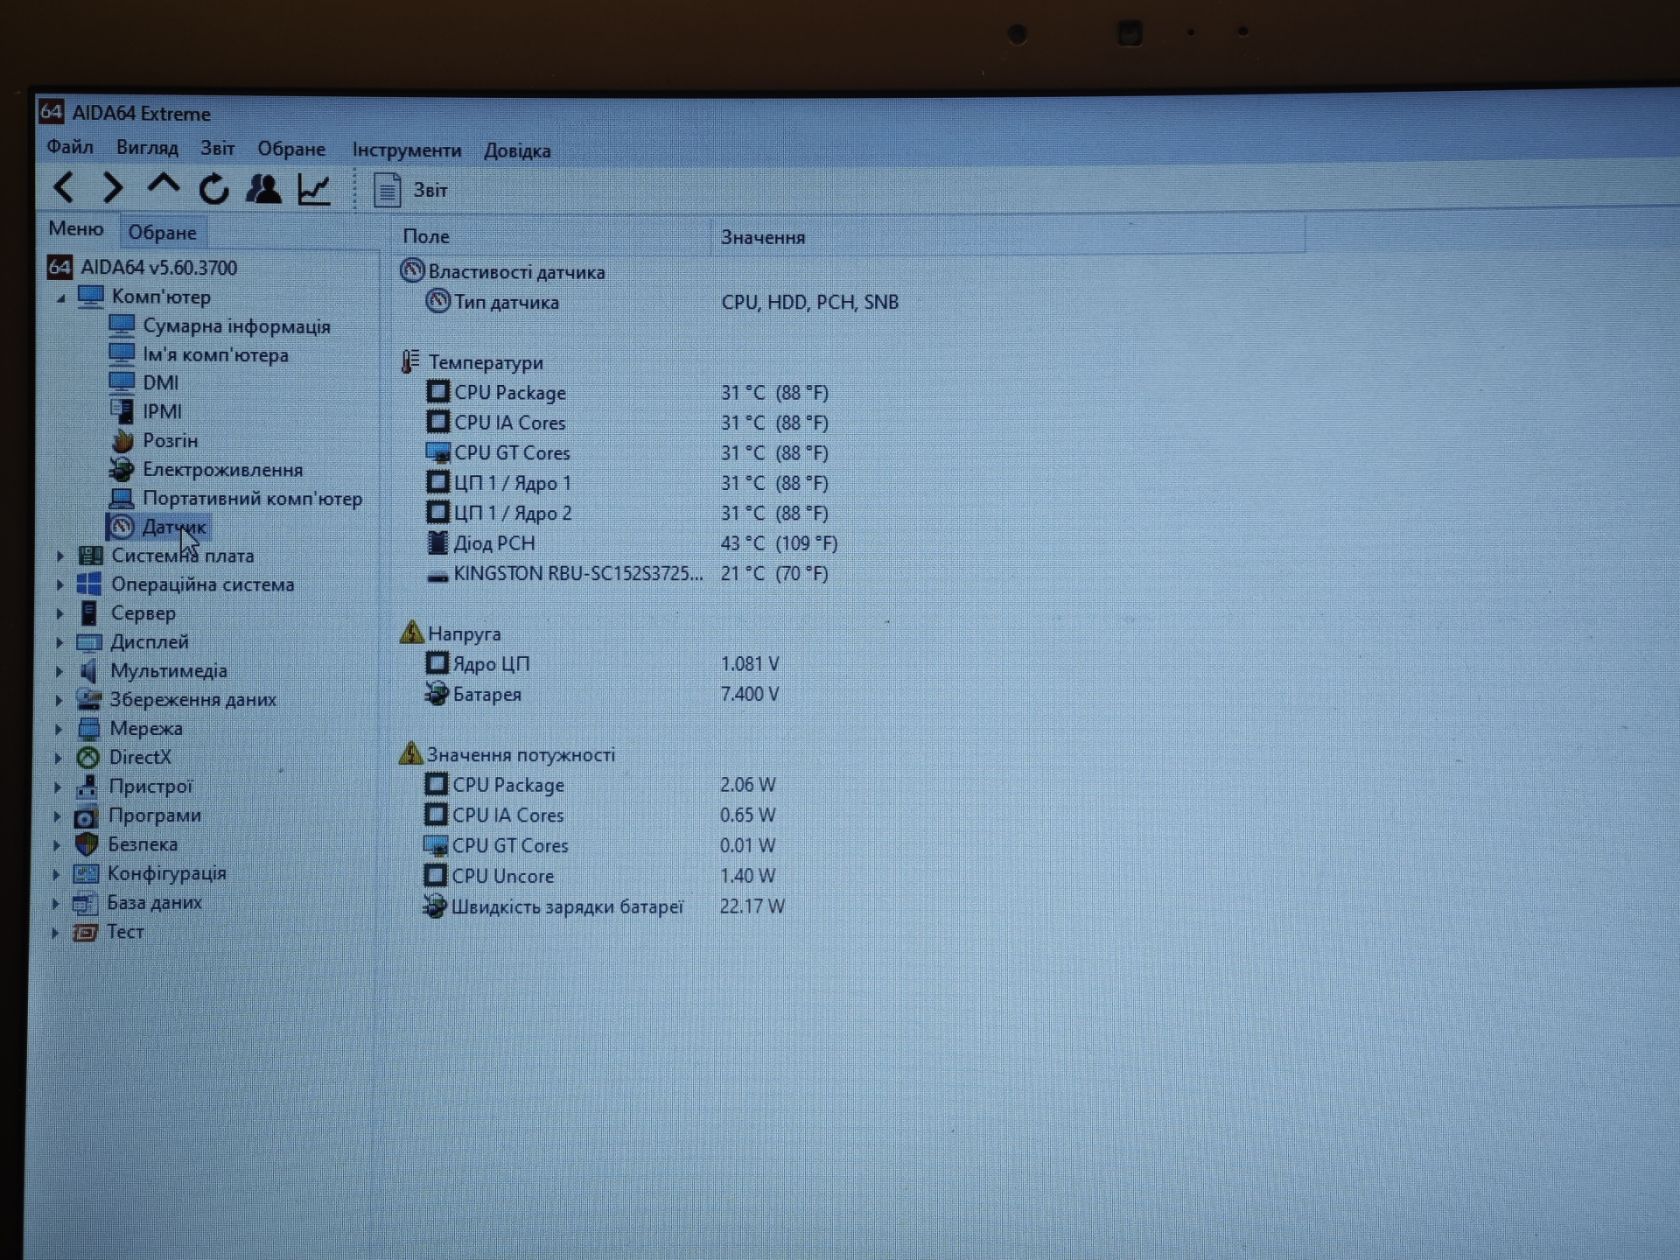Switch to the Обране tab in sidebar

(x=162, y=232)
